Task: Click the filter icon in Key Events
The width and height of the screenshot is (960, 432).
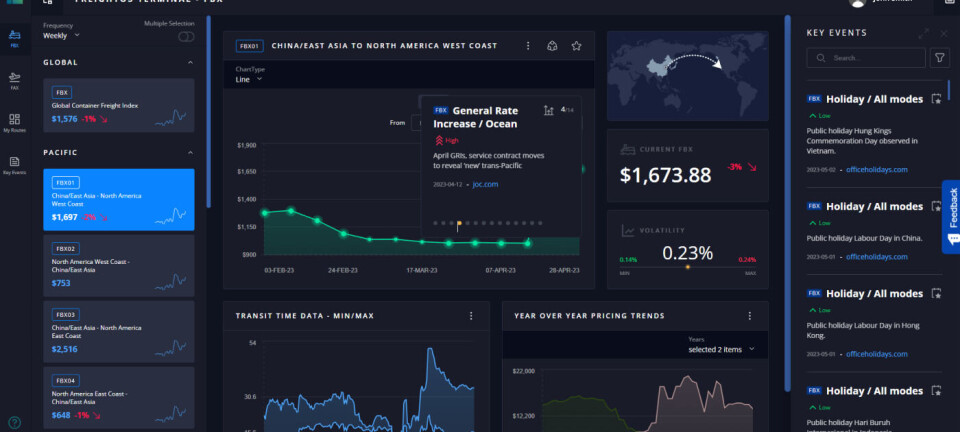Action: (x=939, y=59)
